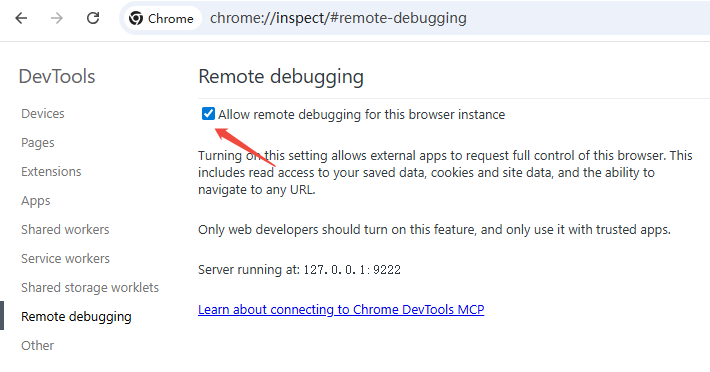
Task: Open the Devices section in sidebar
Action: click(x=43, y=114)
